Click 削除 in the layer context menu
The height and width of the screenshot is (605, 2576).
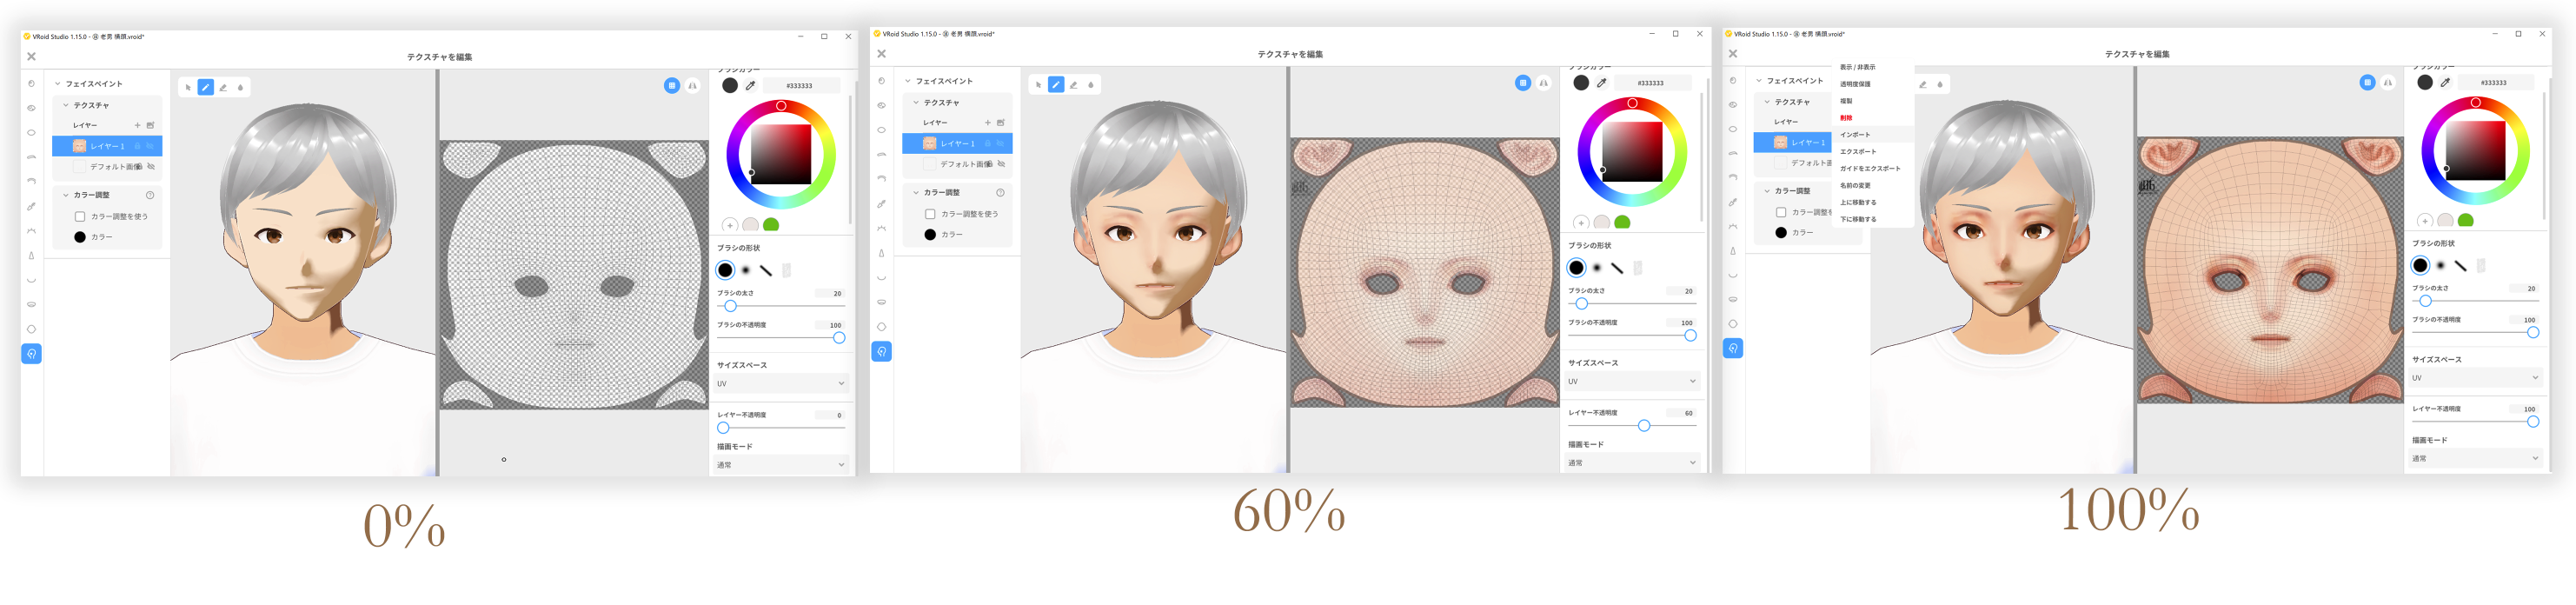click(1846, 118)
